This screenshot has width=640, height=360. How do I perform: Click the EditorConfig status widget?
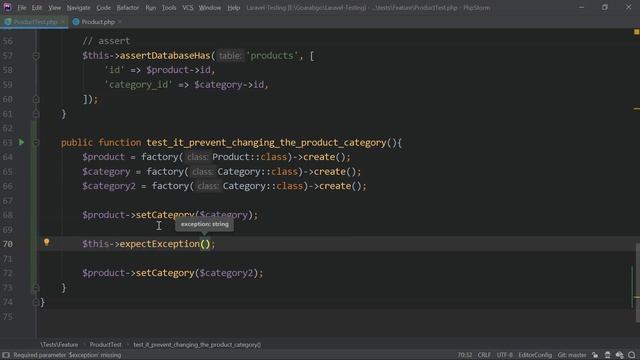535,355
